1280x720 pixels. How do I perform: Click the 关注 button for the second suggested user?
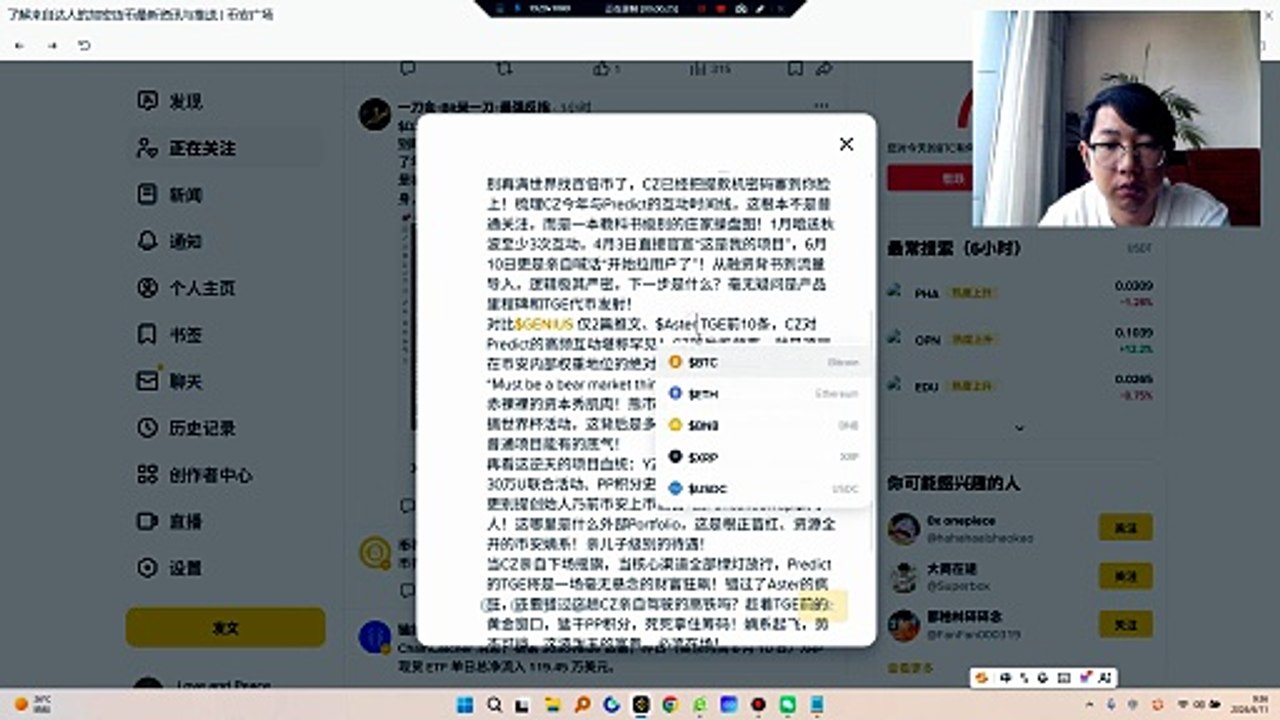pos(1125,576)
